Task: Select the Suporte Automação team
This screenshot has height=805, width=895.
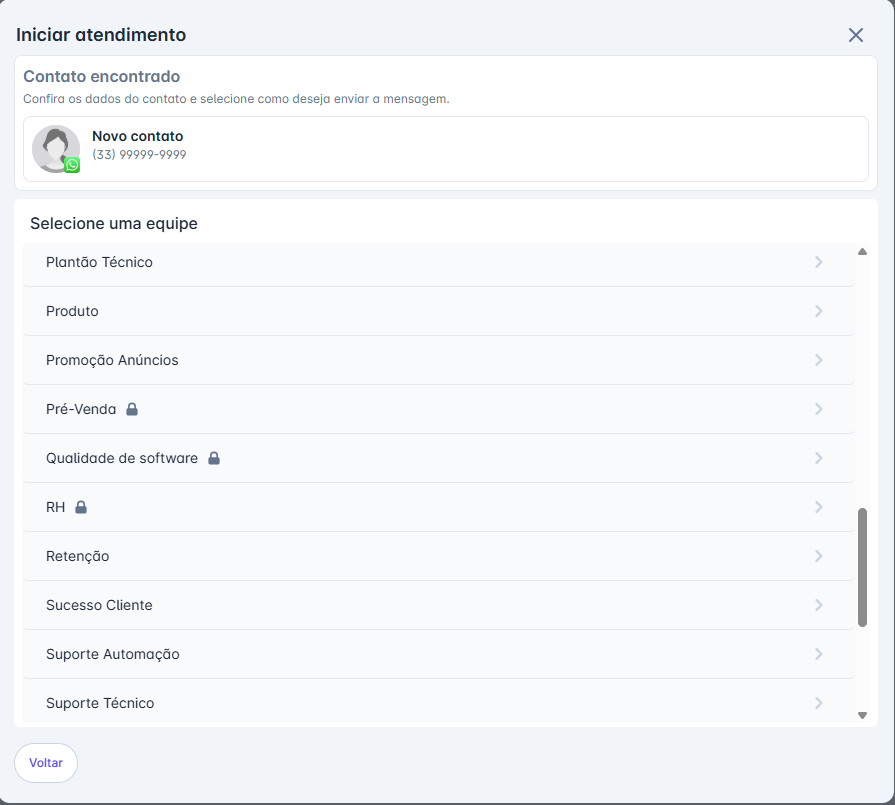Action: coord(113,654)
